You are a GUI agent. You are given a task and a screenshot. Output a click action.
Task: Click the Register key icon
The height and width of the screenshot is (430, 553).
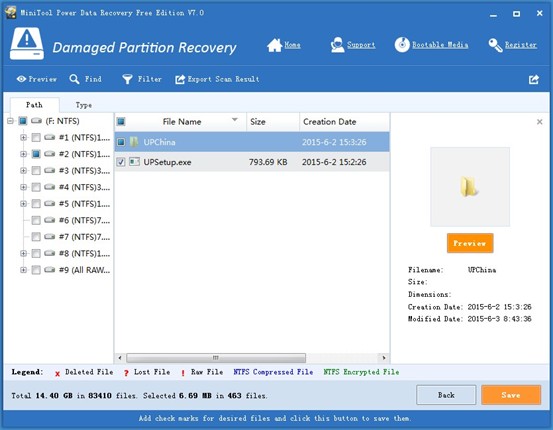point(495,45)
